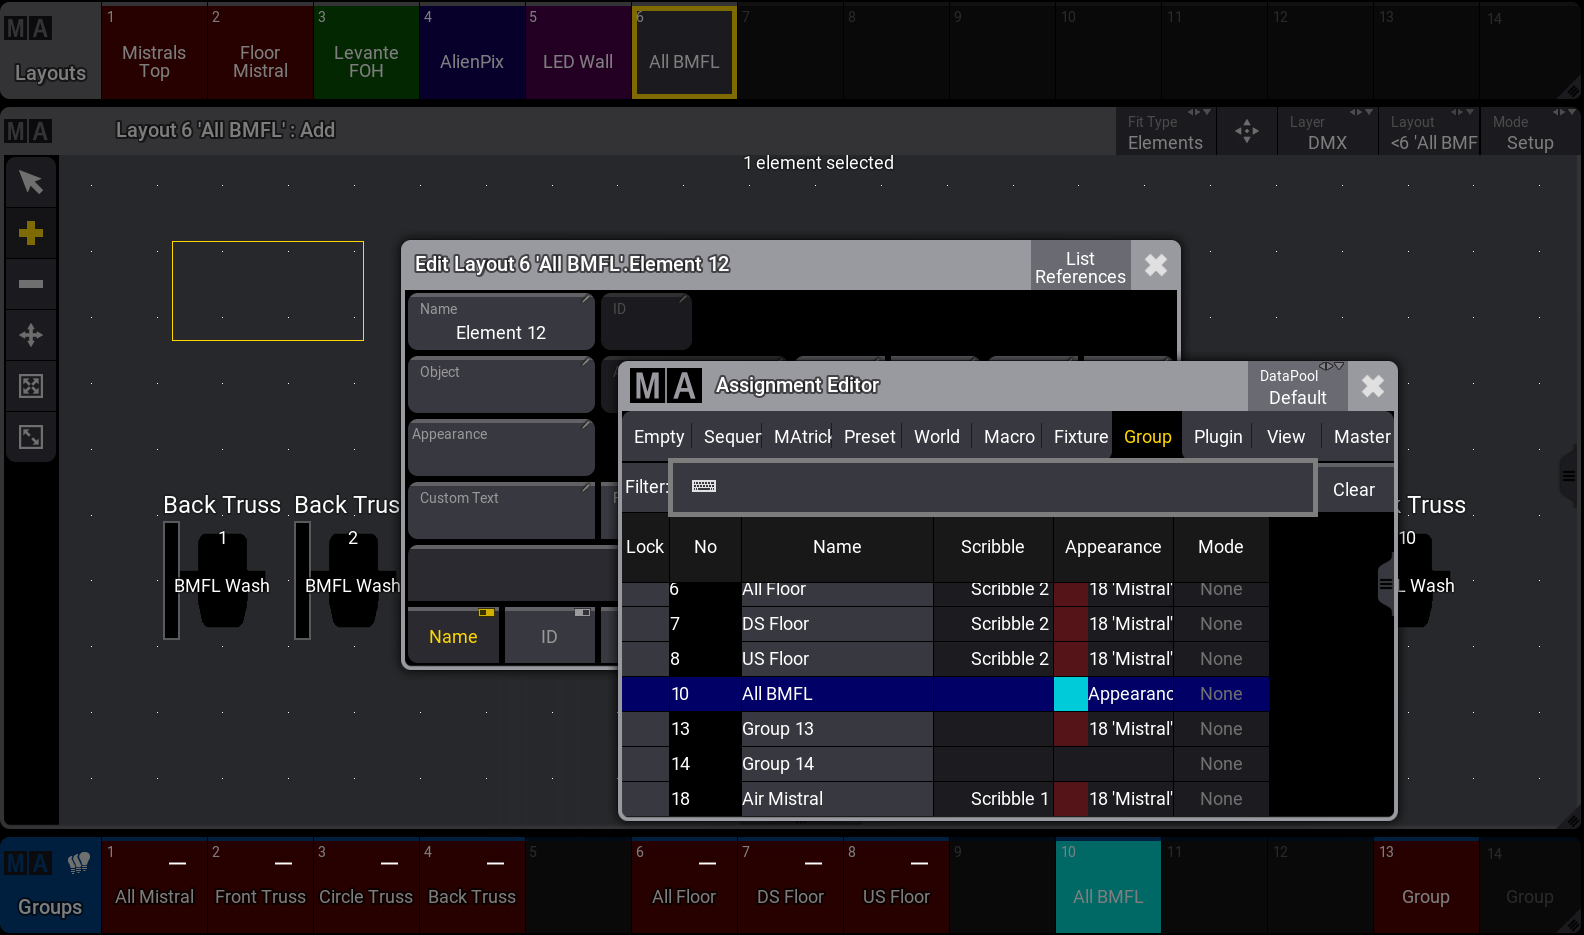Change Mode Setup dropdown

(1530, 131)
